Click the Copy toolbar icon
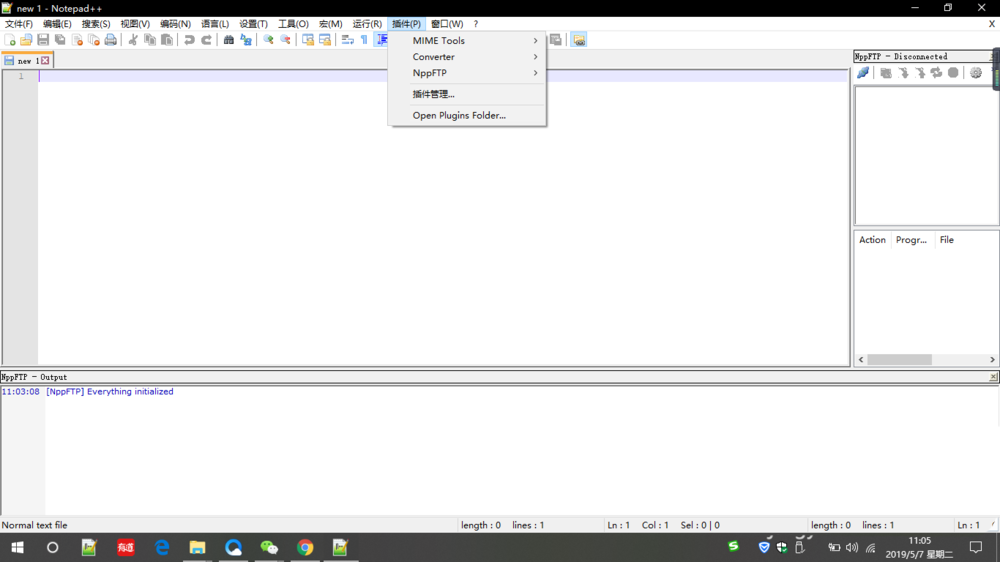1000x562 pixels. (x=150, y=40)
